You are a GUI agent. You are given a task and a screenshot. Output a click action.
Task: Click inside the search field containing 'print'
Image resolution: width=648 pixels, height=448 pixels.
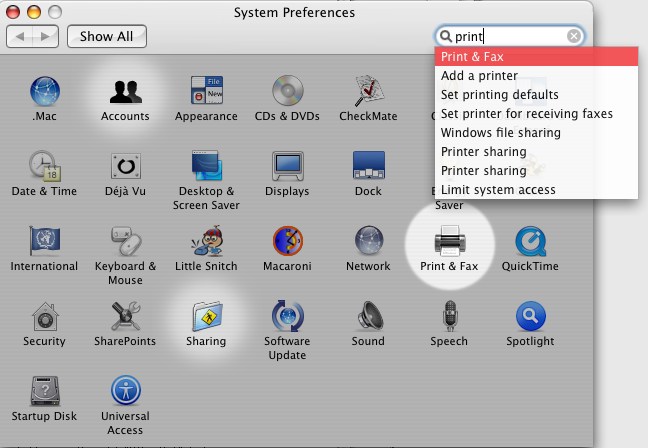click(510, 36)
